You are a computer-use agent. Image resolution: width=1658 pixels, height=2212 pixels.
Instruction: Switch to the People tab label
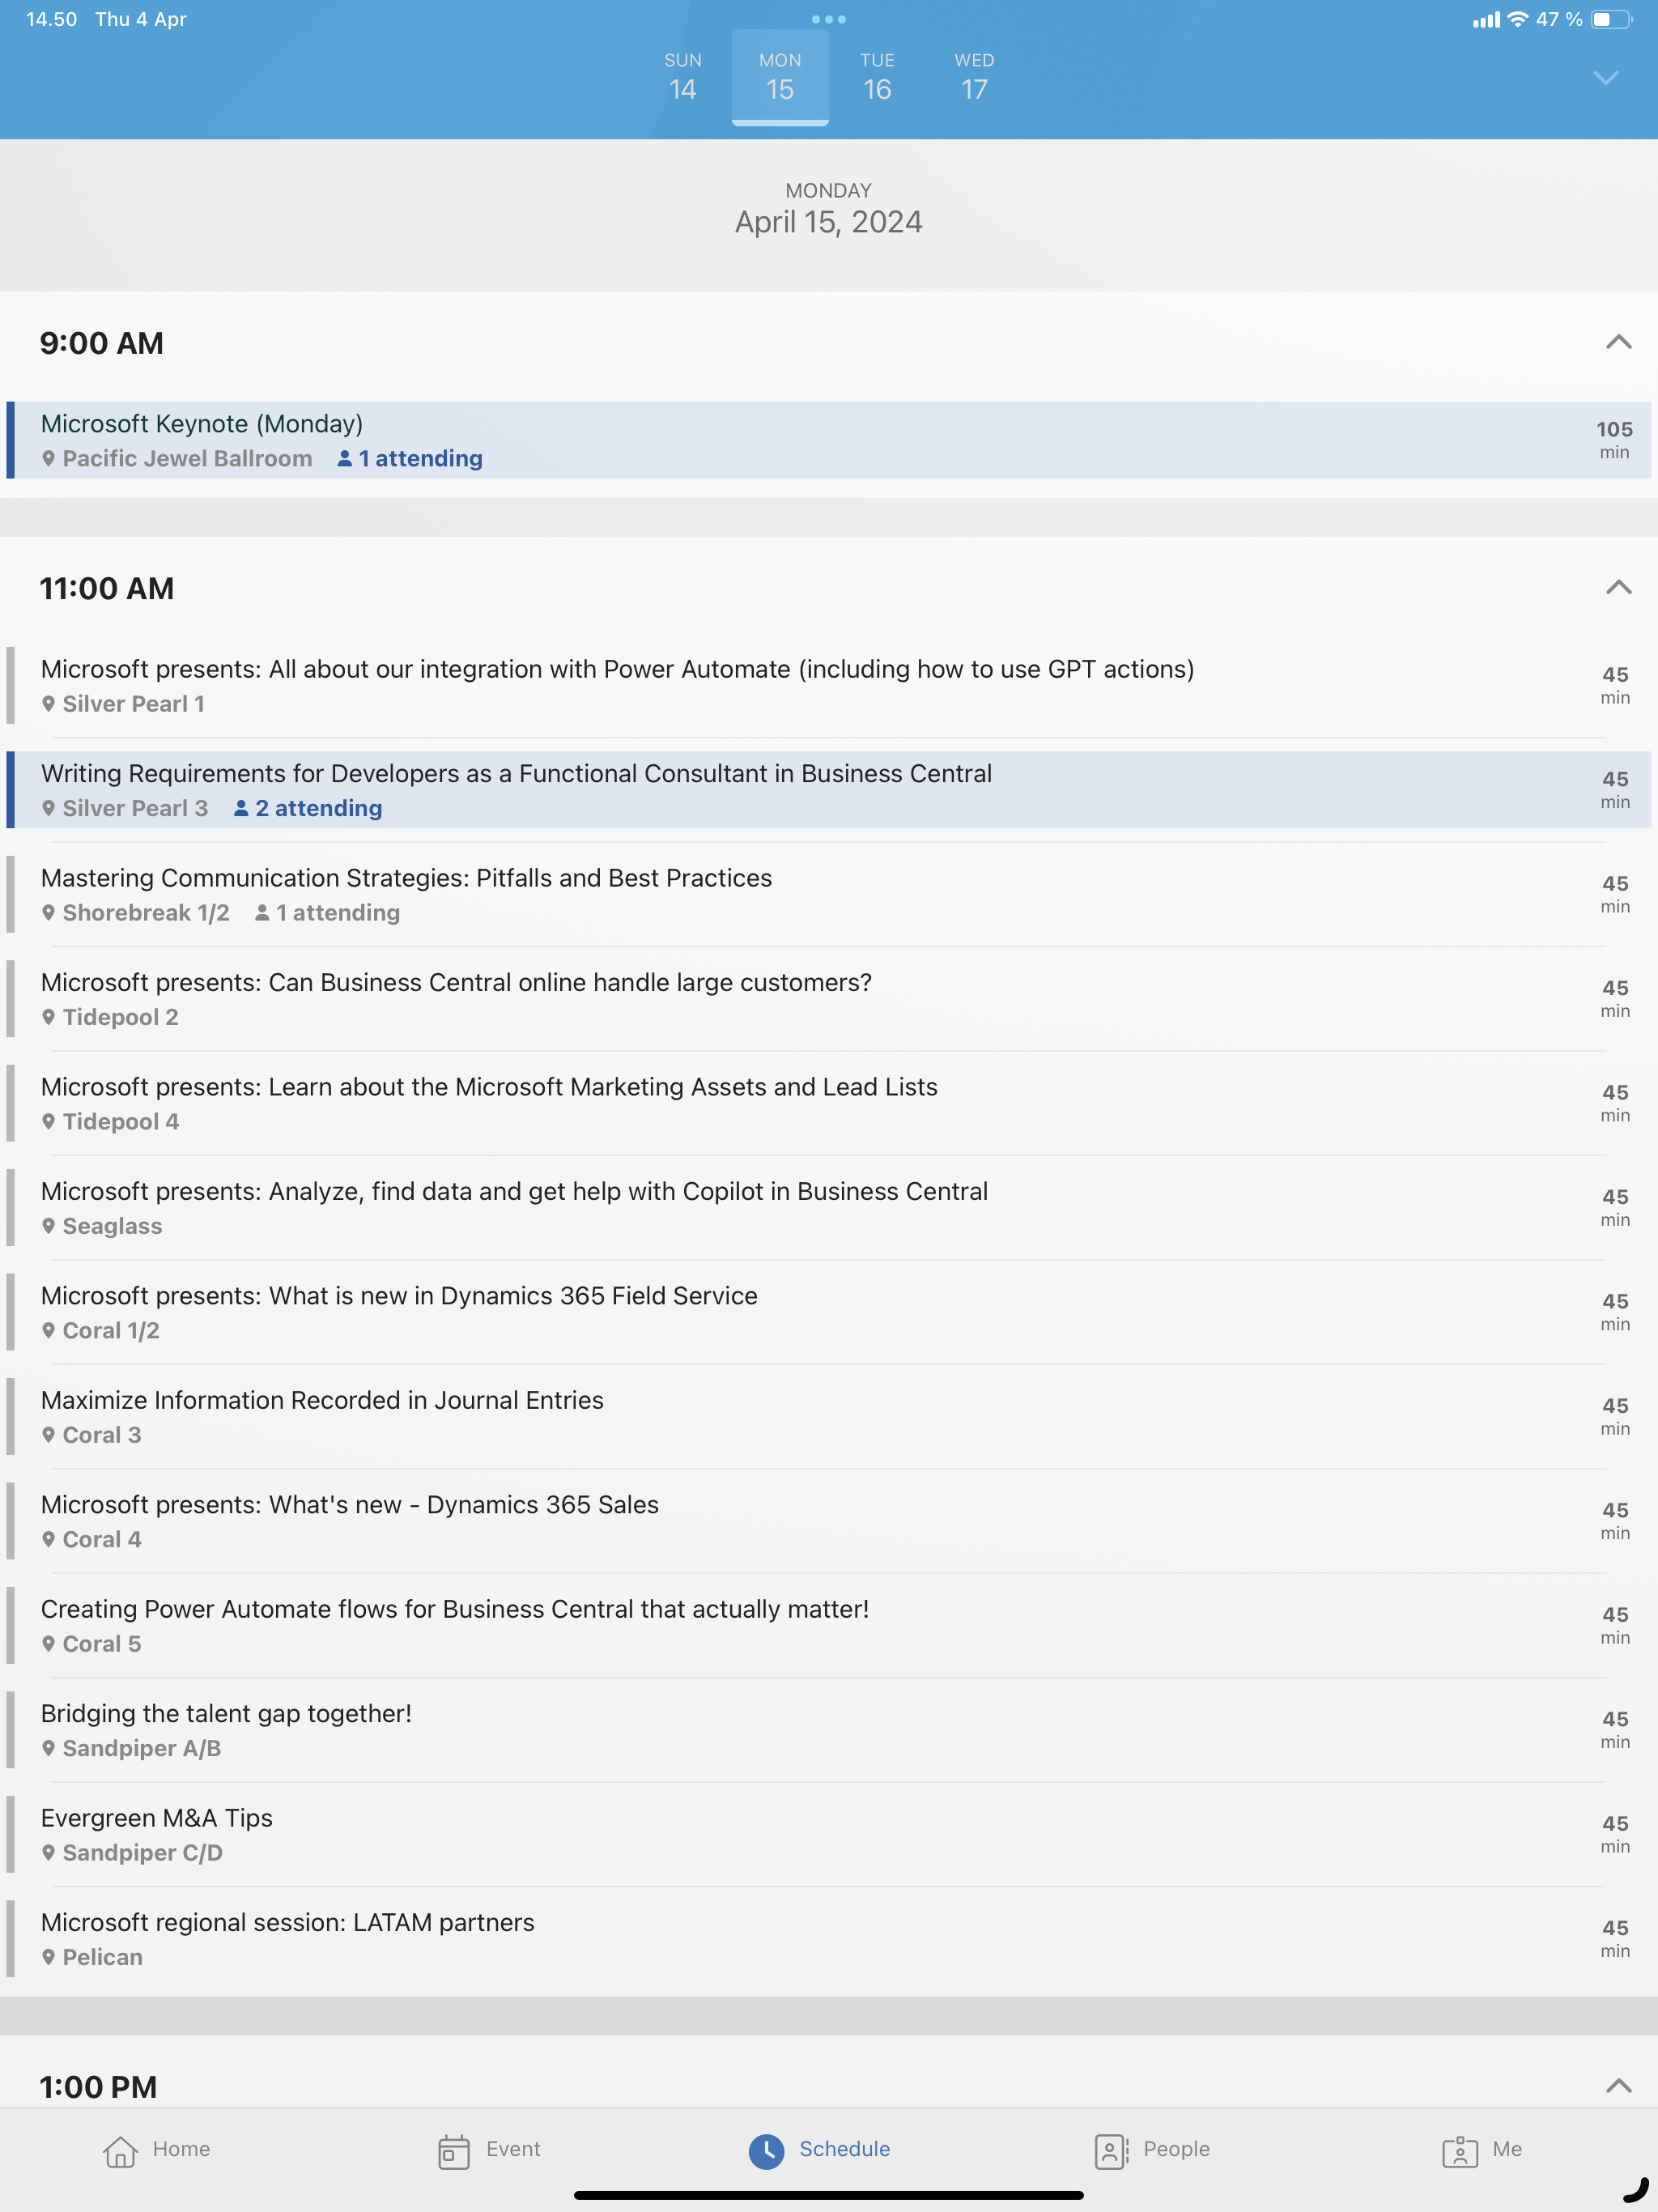(x=1176, y=2149)
